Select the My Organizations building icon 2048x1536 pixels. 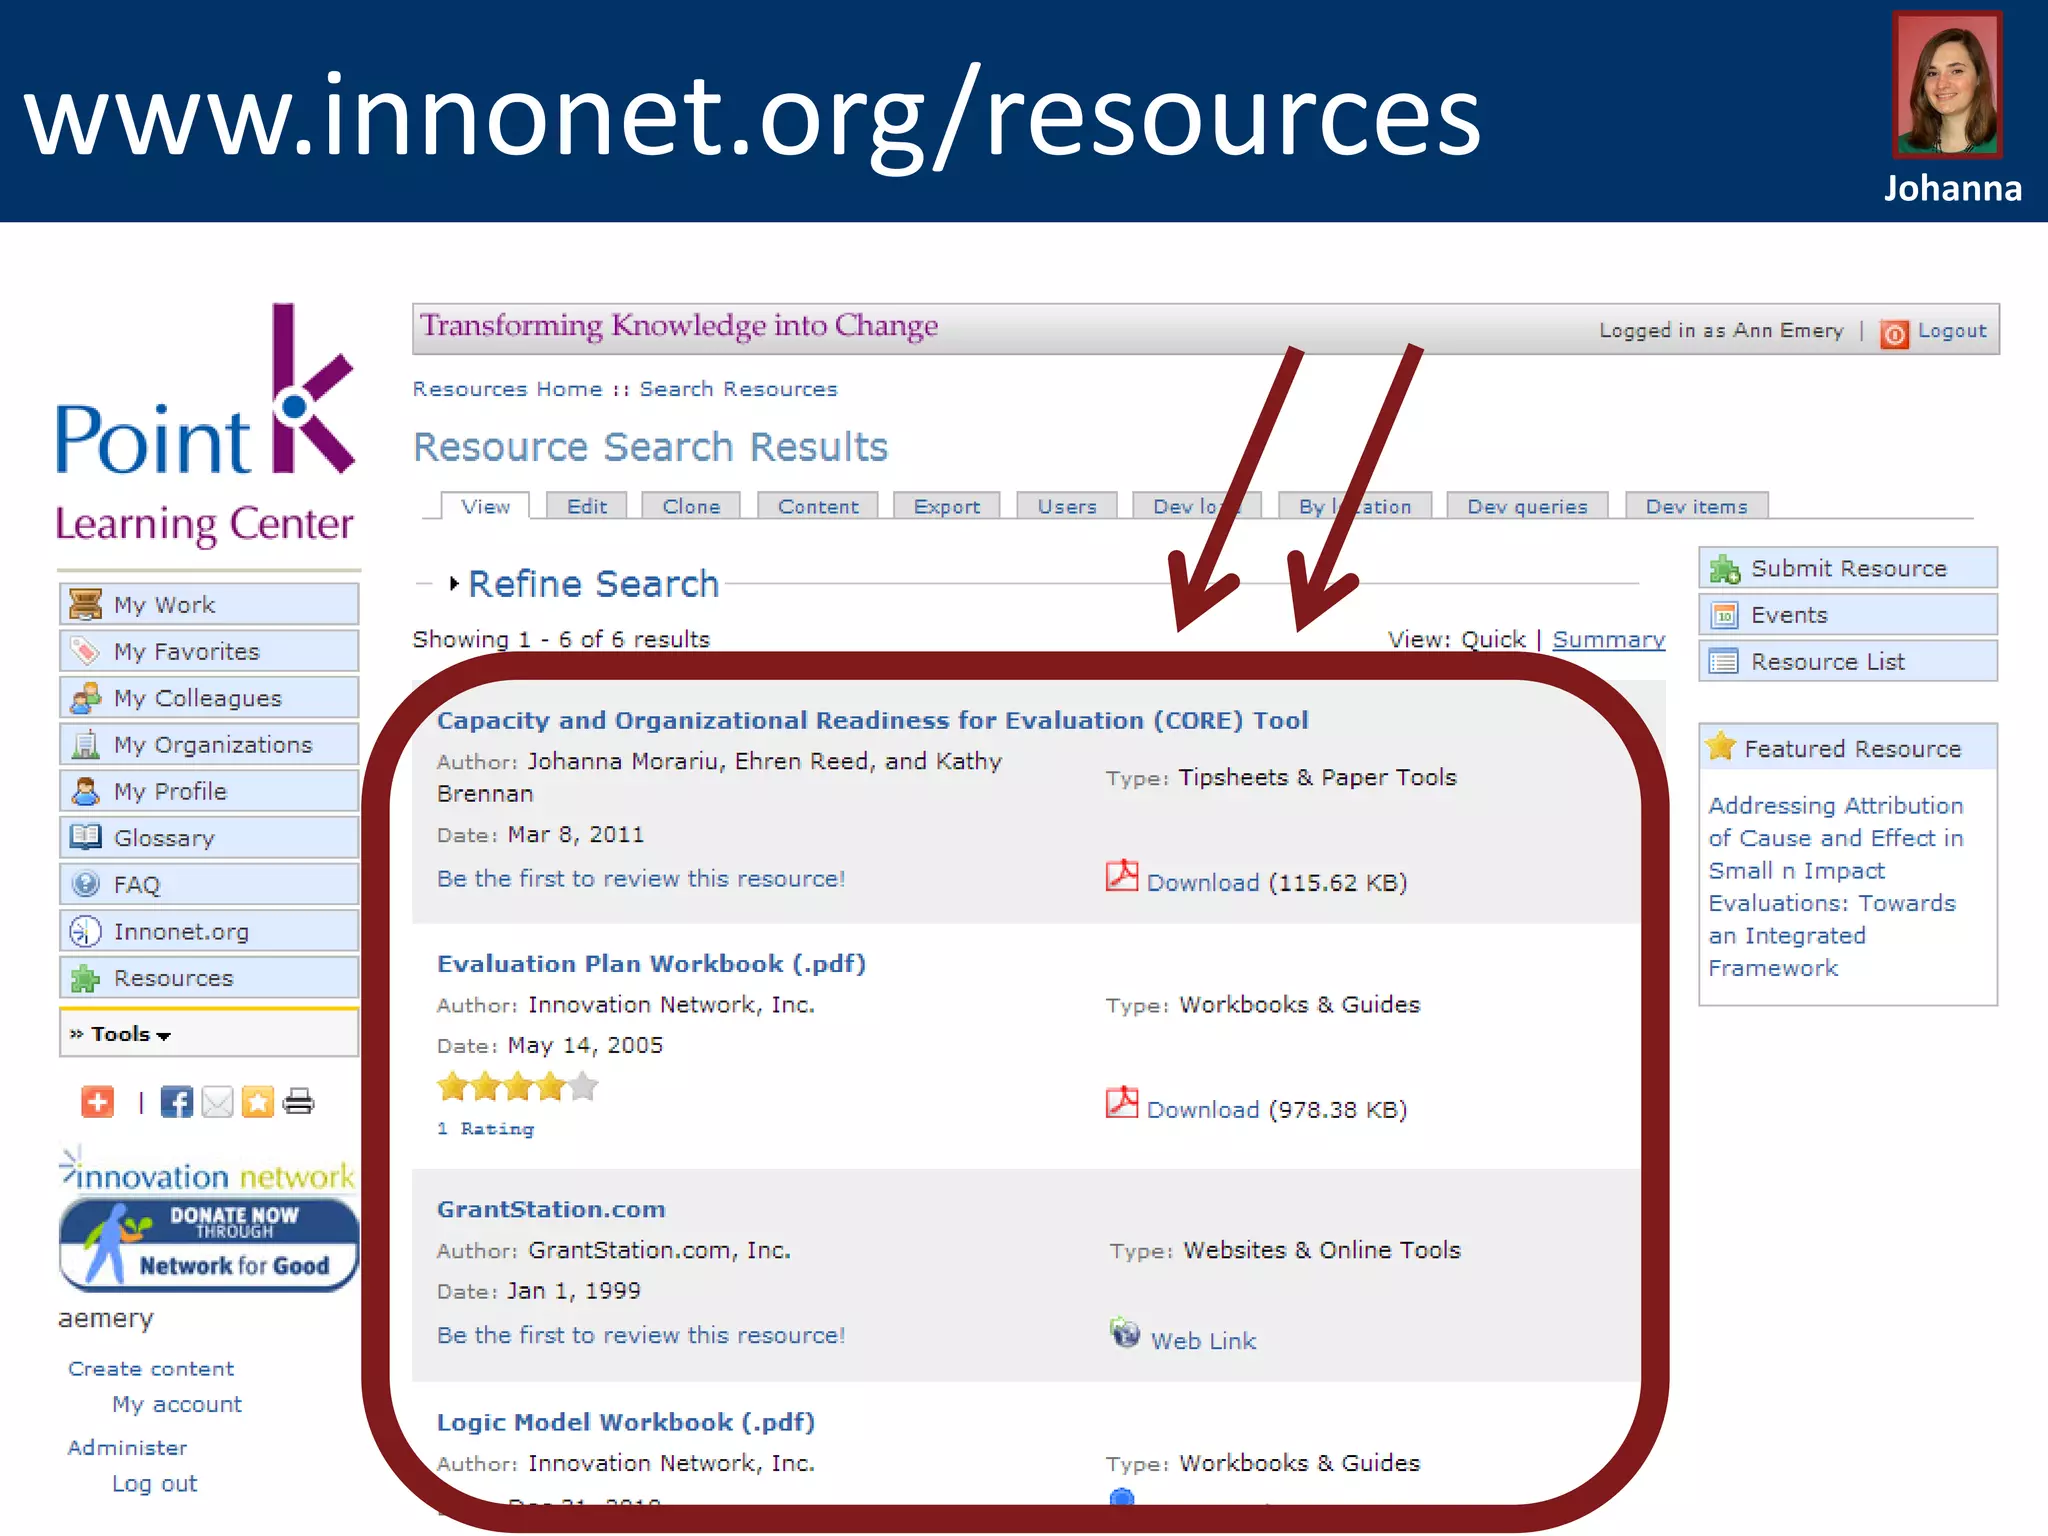click(x=85, y=745)
